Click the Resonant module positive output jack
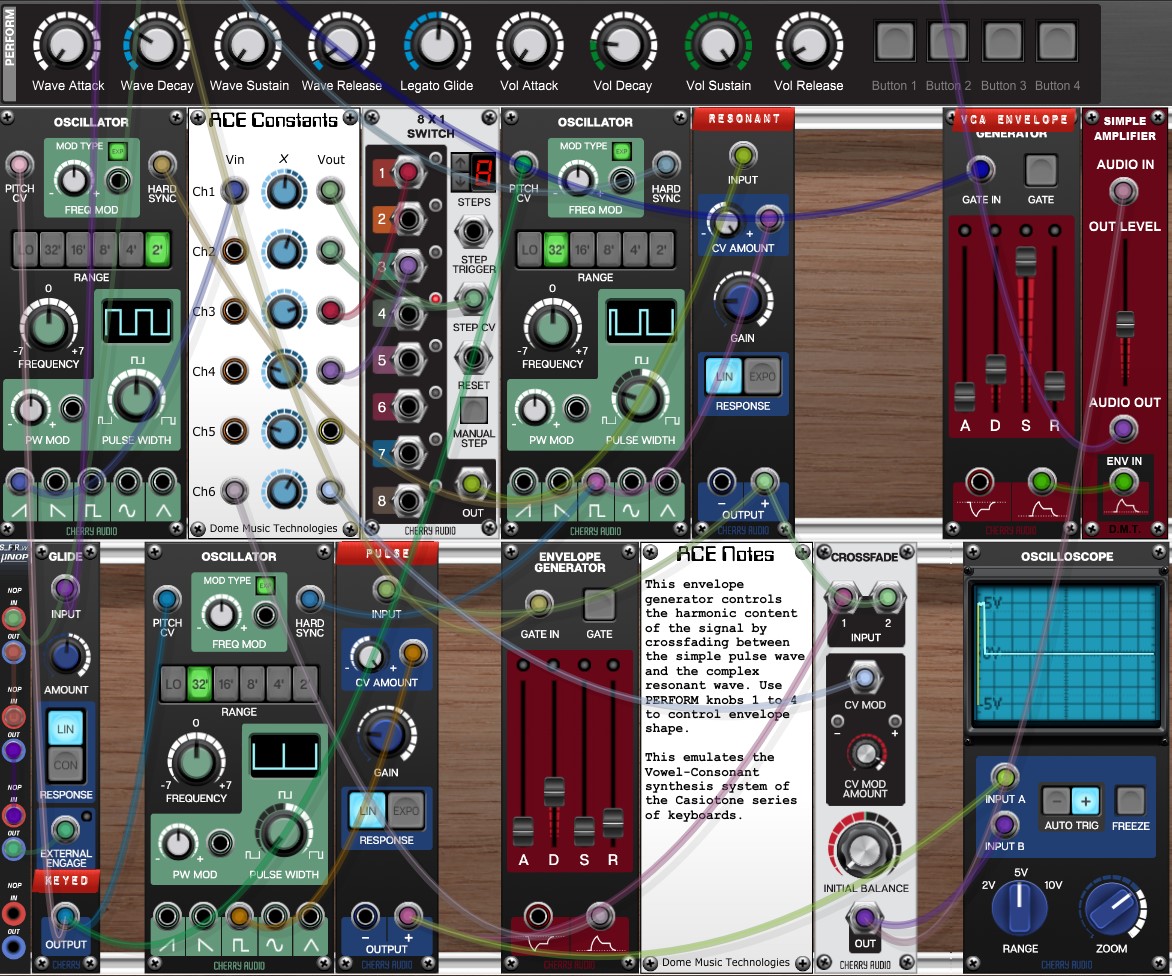Viewport: 1172px width, 976px height. point(764,482)
